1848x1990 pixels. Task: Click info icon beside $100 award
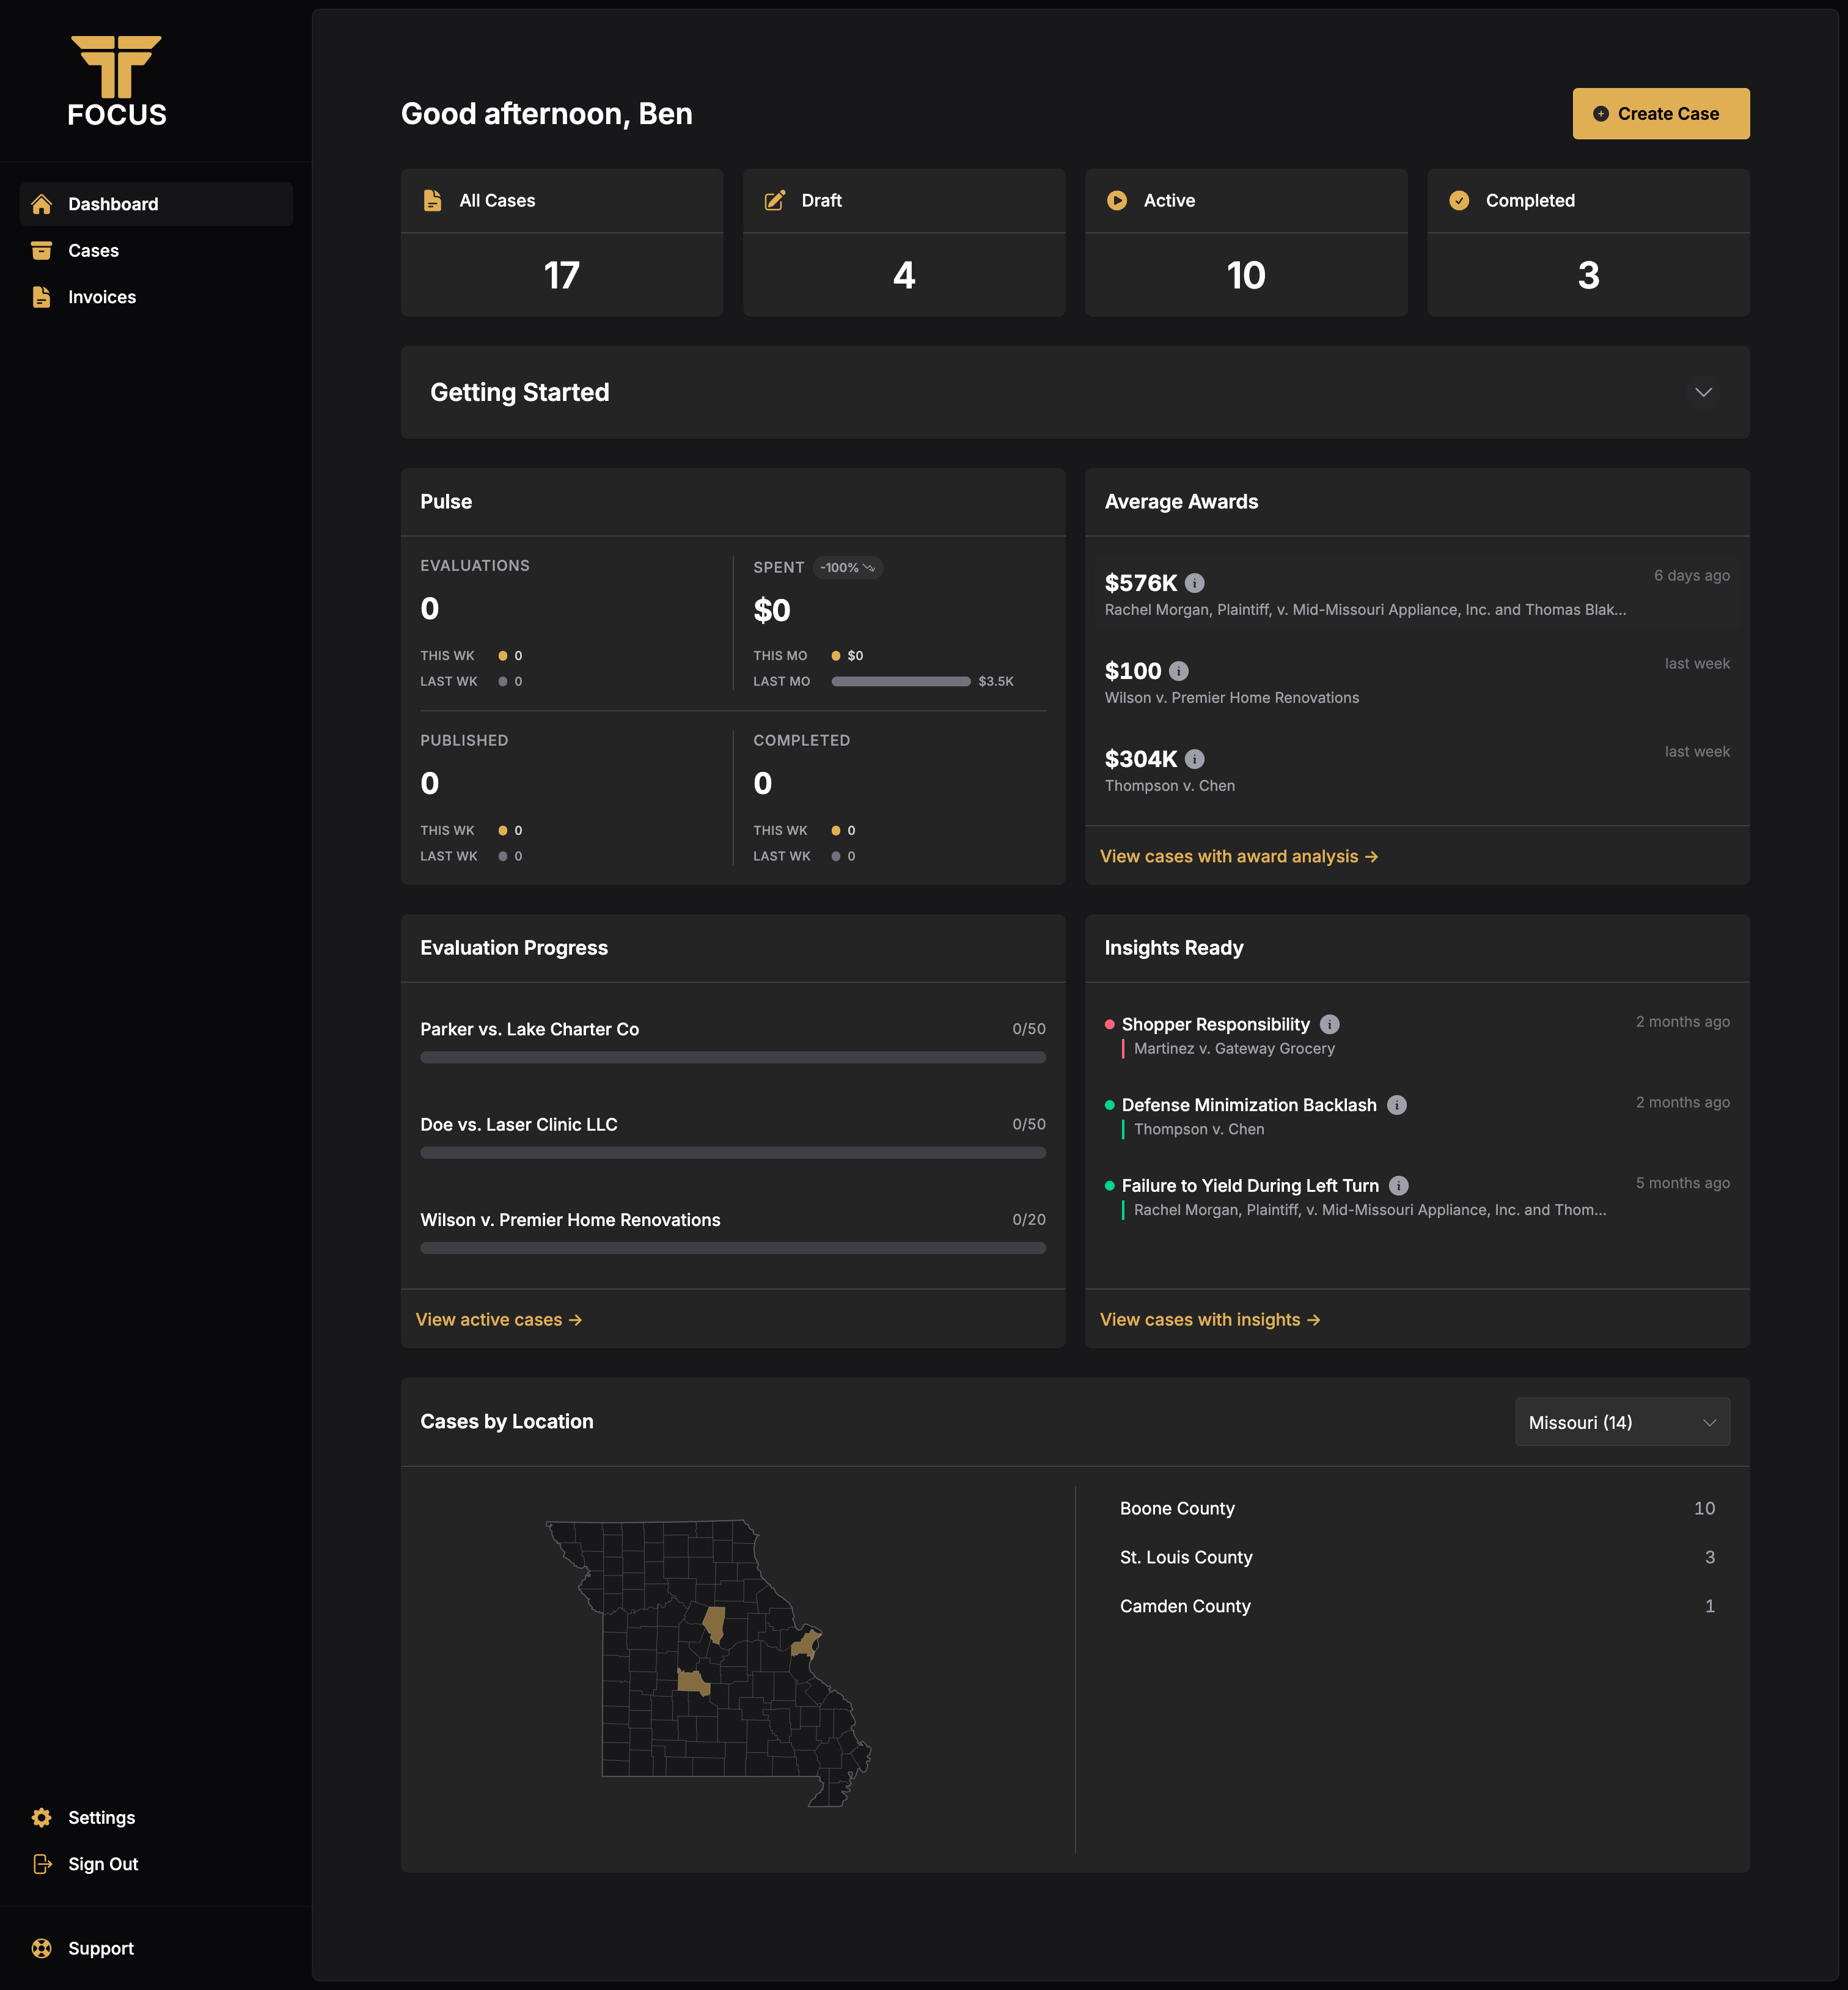pos(1178,671)
